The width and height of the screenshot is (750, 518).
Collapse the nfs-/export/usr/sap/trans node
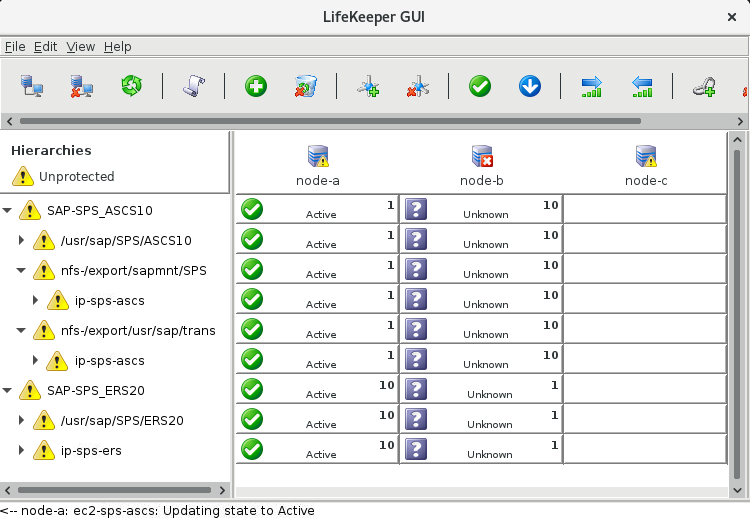pos(21,330)
